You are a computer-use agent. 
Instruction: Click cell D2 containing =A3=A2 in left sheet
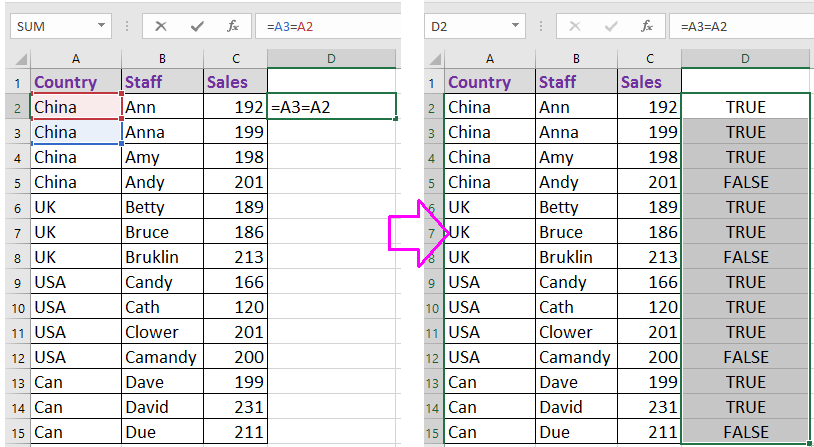coord(332,106)
